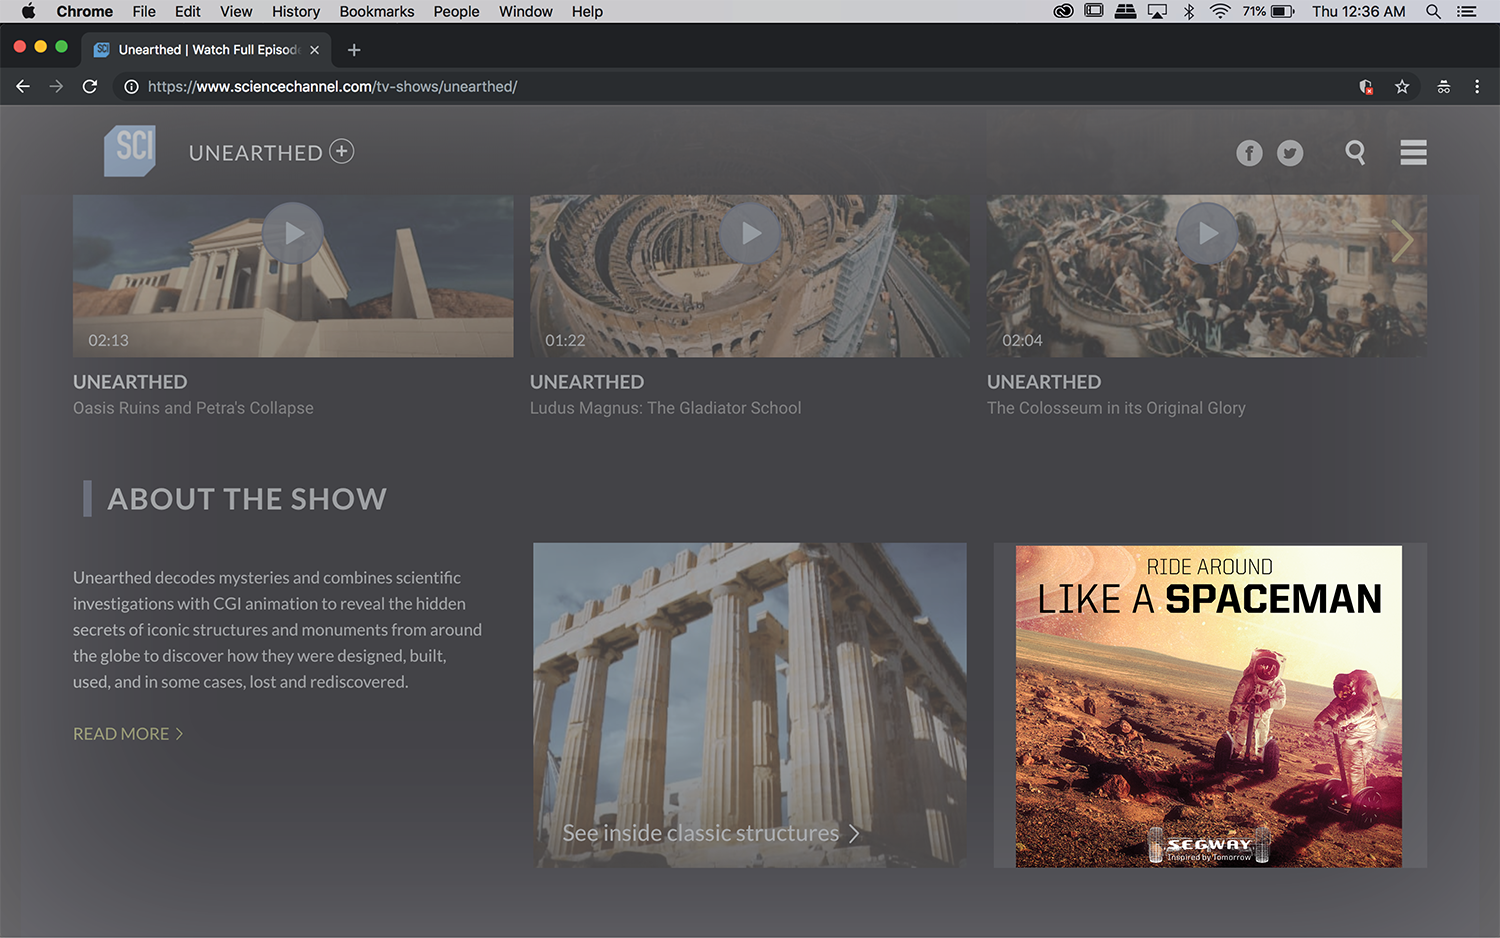Open the Science Channel Facebook page icon
The height and width of the screenshot is (938, 1500).
[x=1249, y=153]
